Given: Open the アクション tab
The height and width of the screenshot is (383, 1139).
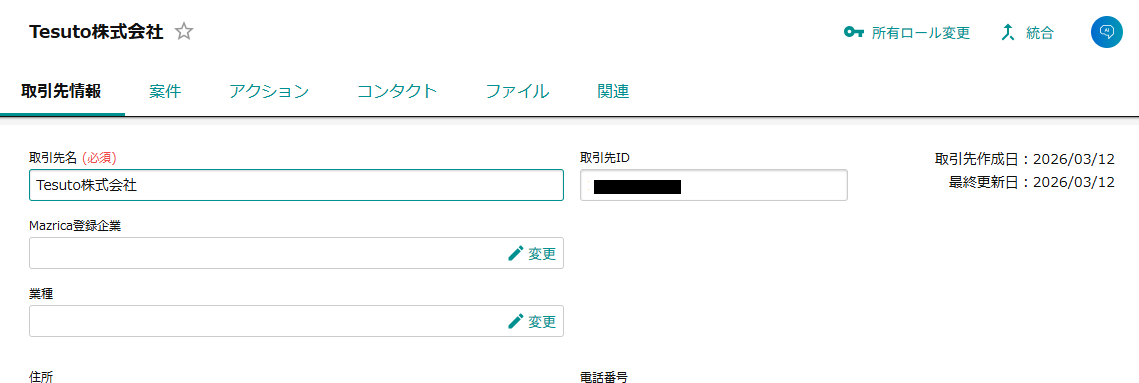Looking at the screenshot, I should point(269,92).
